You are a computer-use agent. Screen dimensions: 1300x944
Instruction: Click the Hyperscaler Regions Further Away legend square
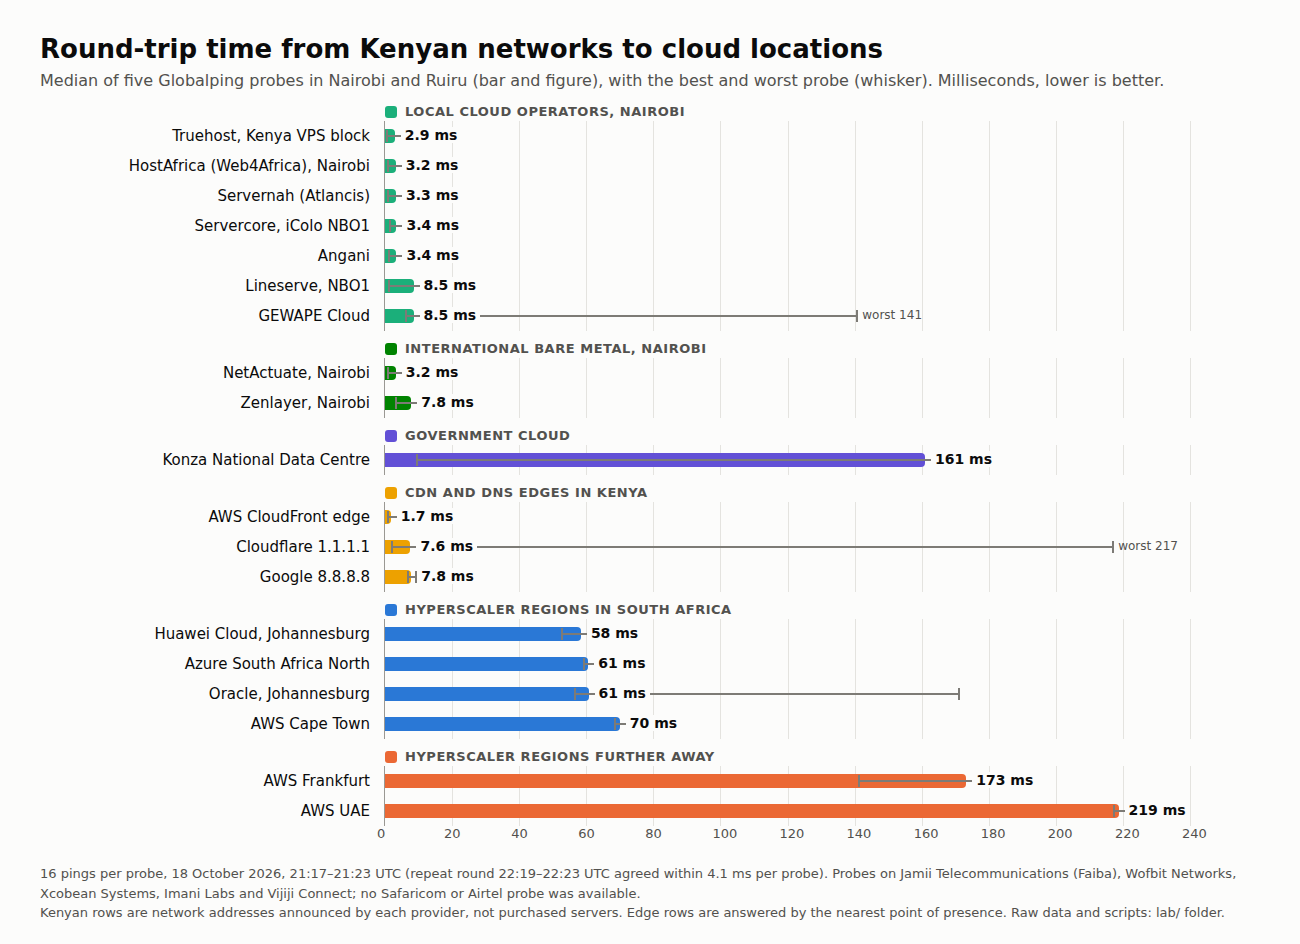[x=391, y=757]
